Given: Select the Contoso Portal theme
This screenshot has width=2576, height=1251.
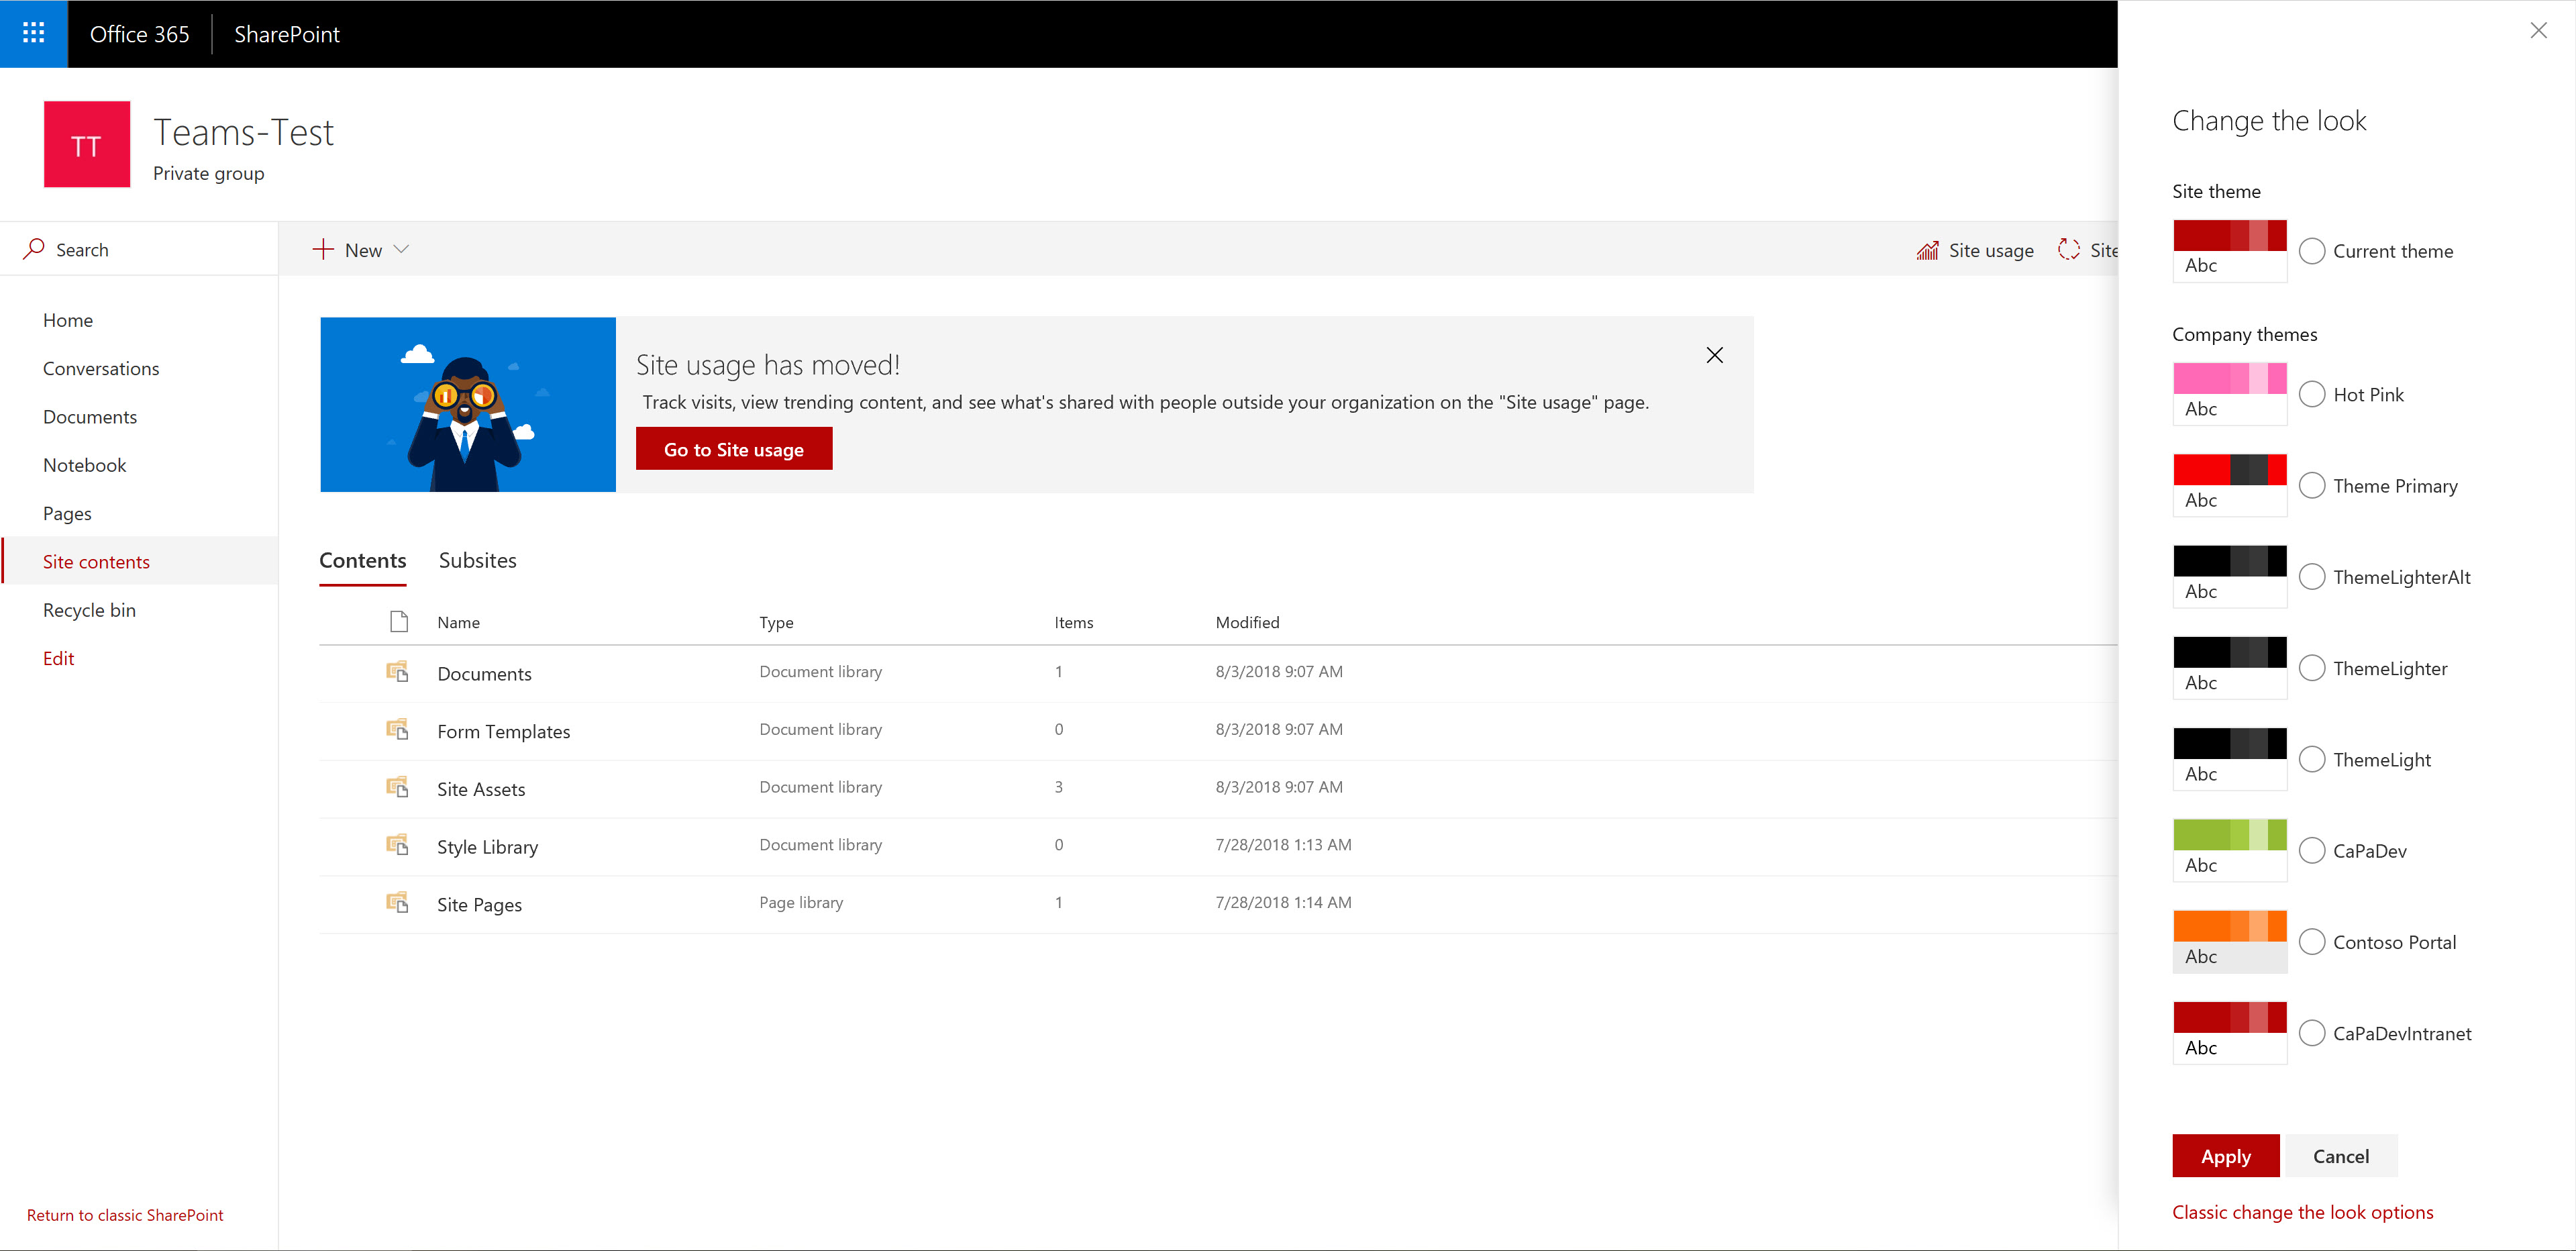Looking at the screenshot, I should 2312,941.
